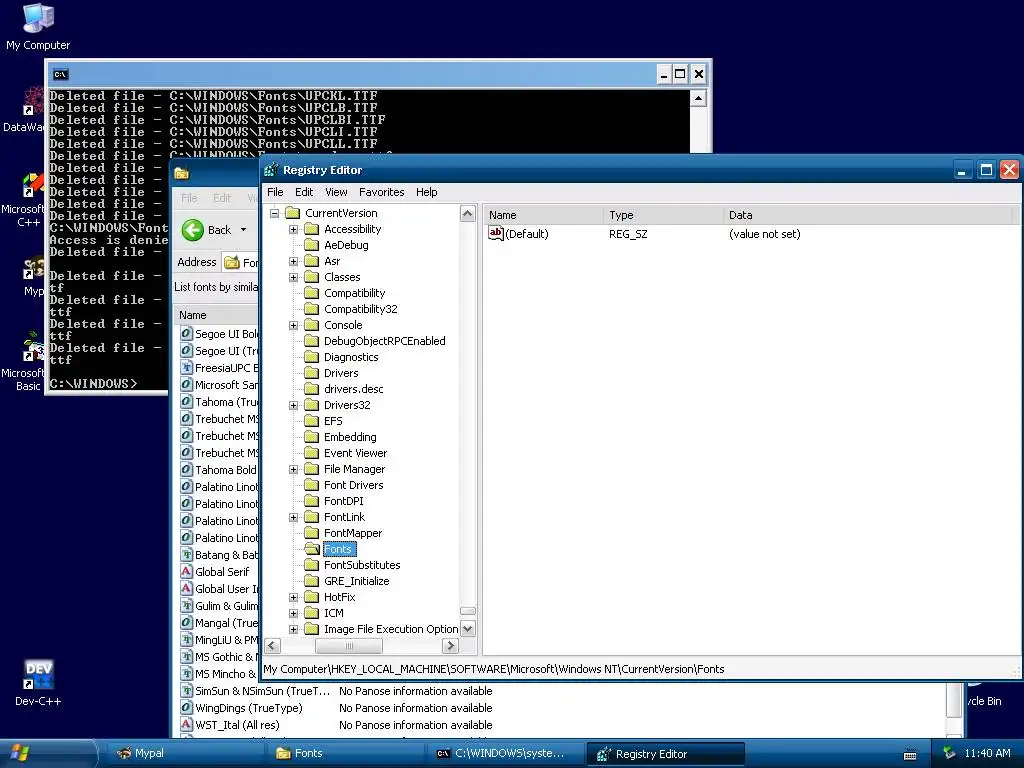Click the command prompt title bar icon
Screen dimensions: 1024x768
[61, 74]
